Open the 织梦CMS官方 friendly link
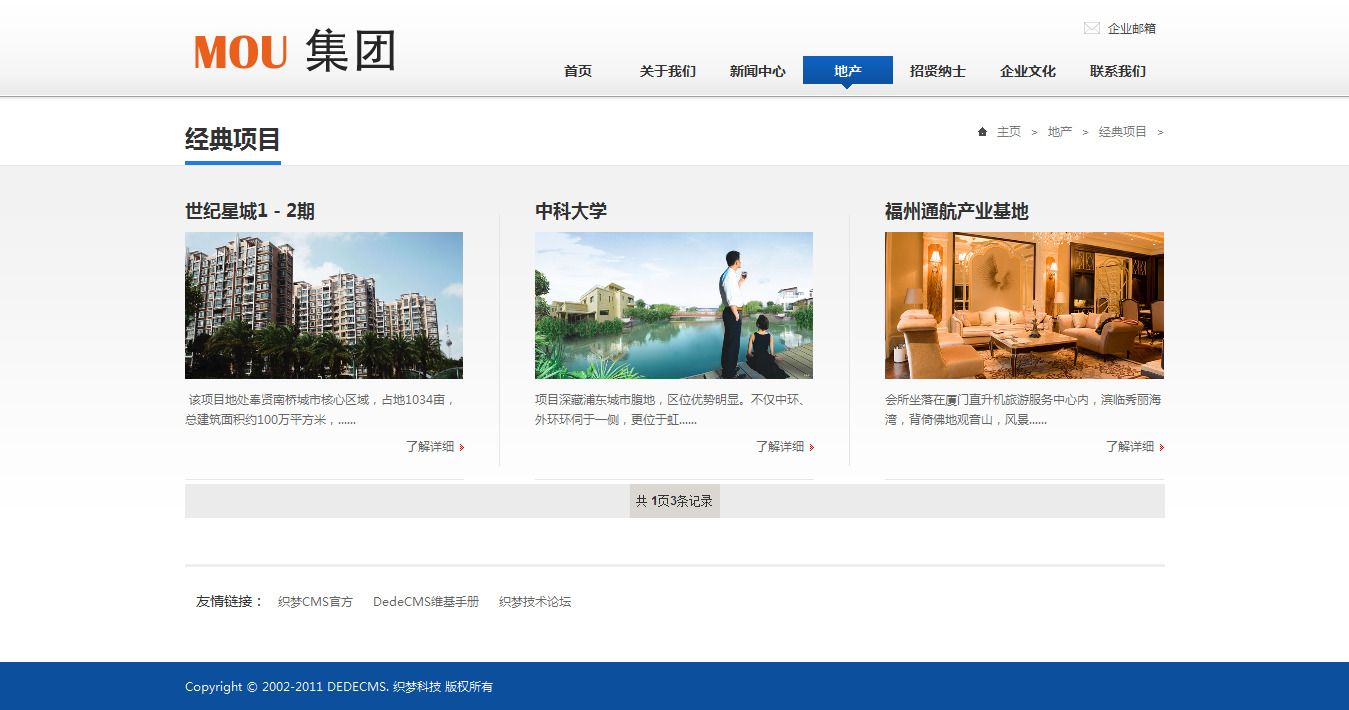Viewport: 1349px width, 710px height. [315, 602]
